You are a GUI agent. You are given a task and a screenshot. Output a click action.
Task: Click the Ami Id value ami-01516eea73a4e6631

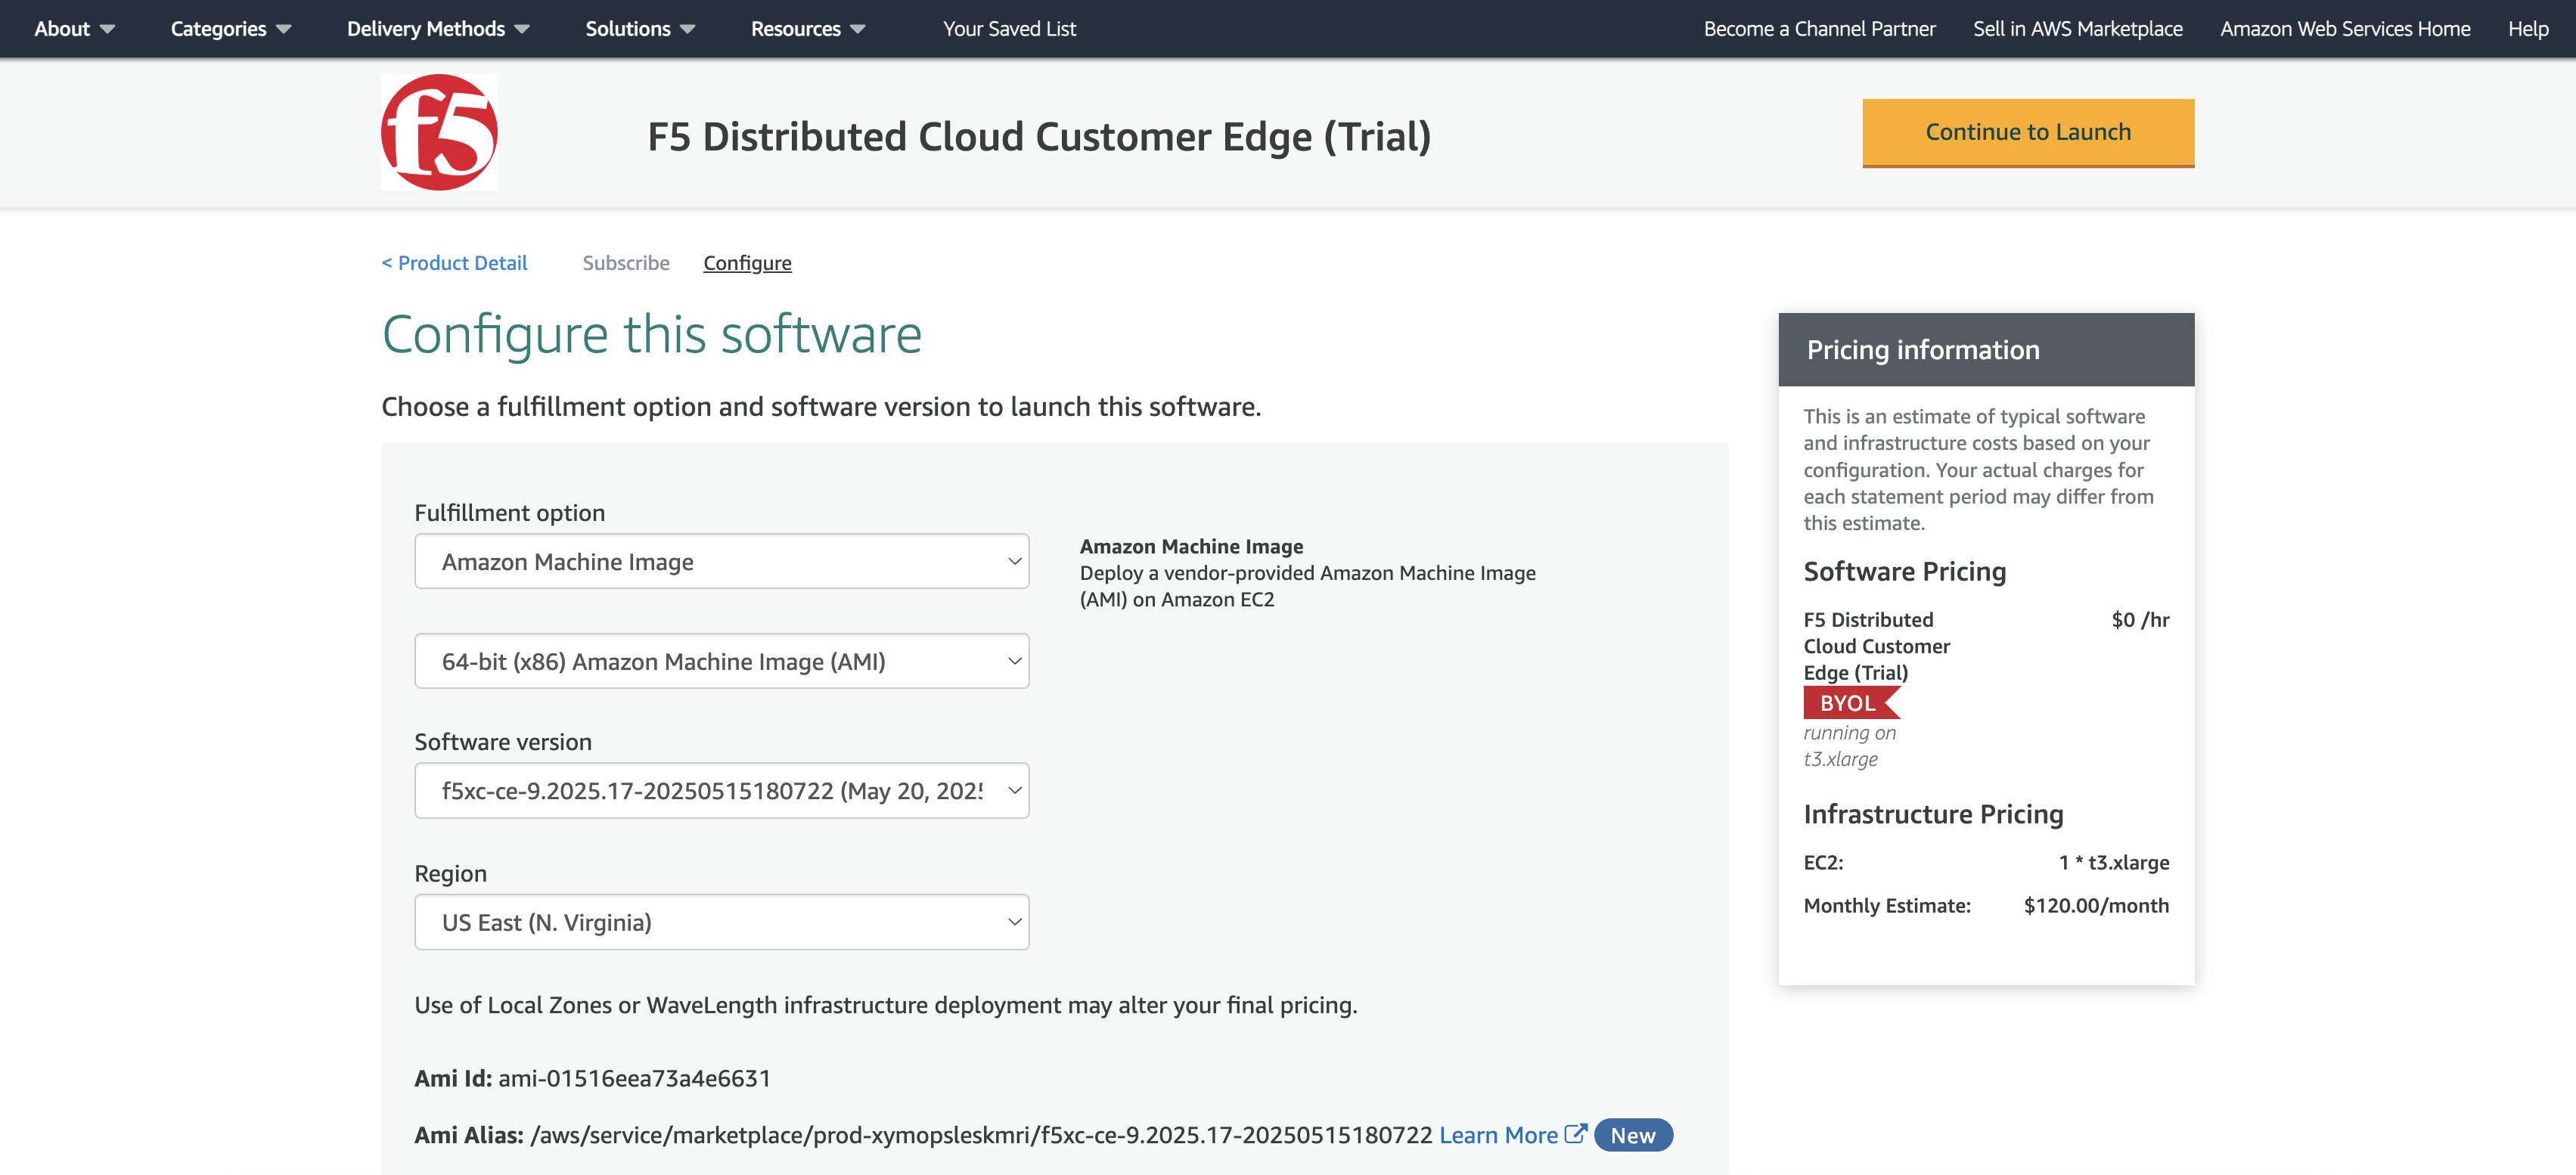point(634,1078)
